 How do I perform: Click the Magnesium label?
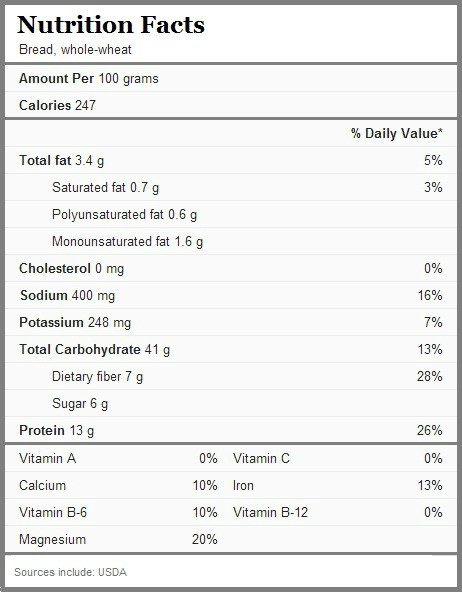tap(53, 539)
